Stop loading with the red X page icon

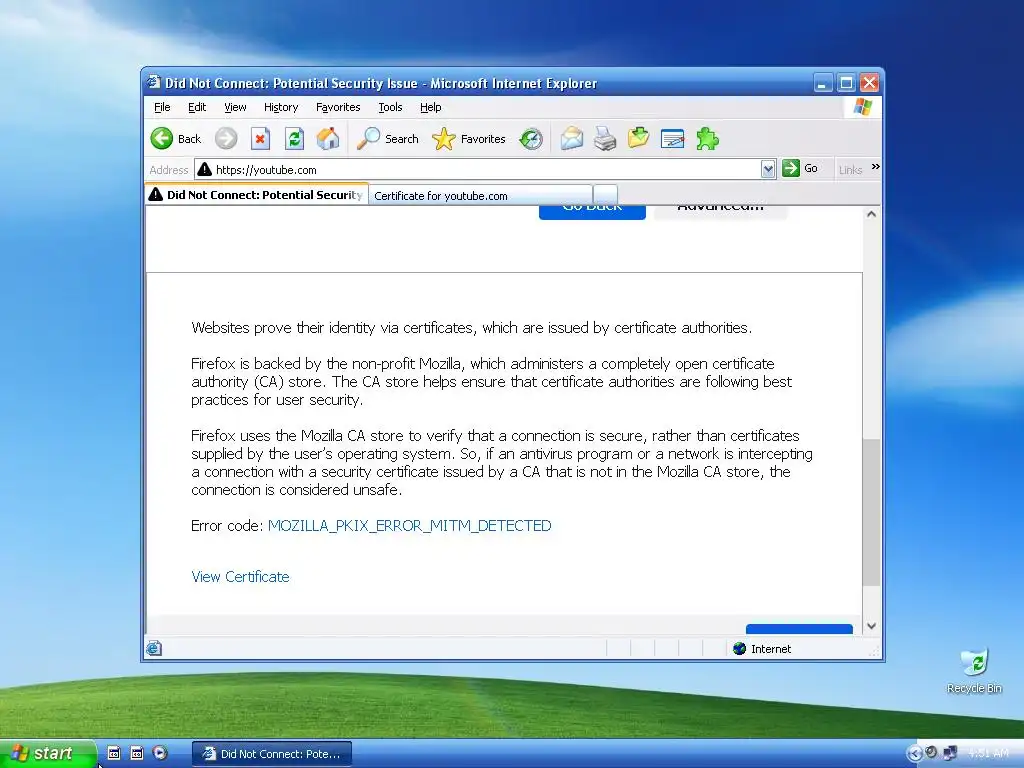click(x=260, y=138)
